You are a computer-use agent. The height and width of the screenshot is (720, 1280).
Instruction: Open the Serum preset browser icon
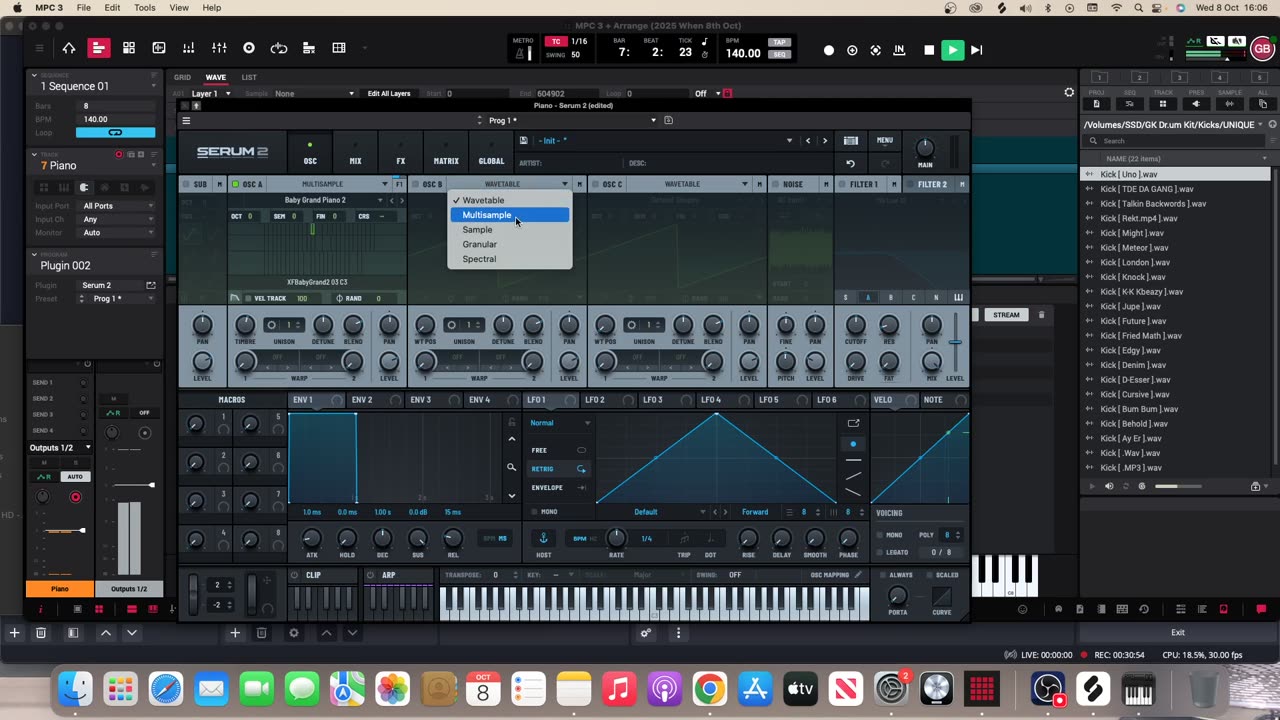(x=850, y=140)
